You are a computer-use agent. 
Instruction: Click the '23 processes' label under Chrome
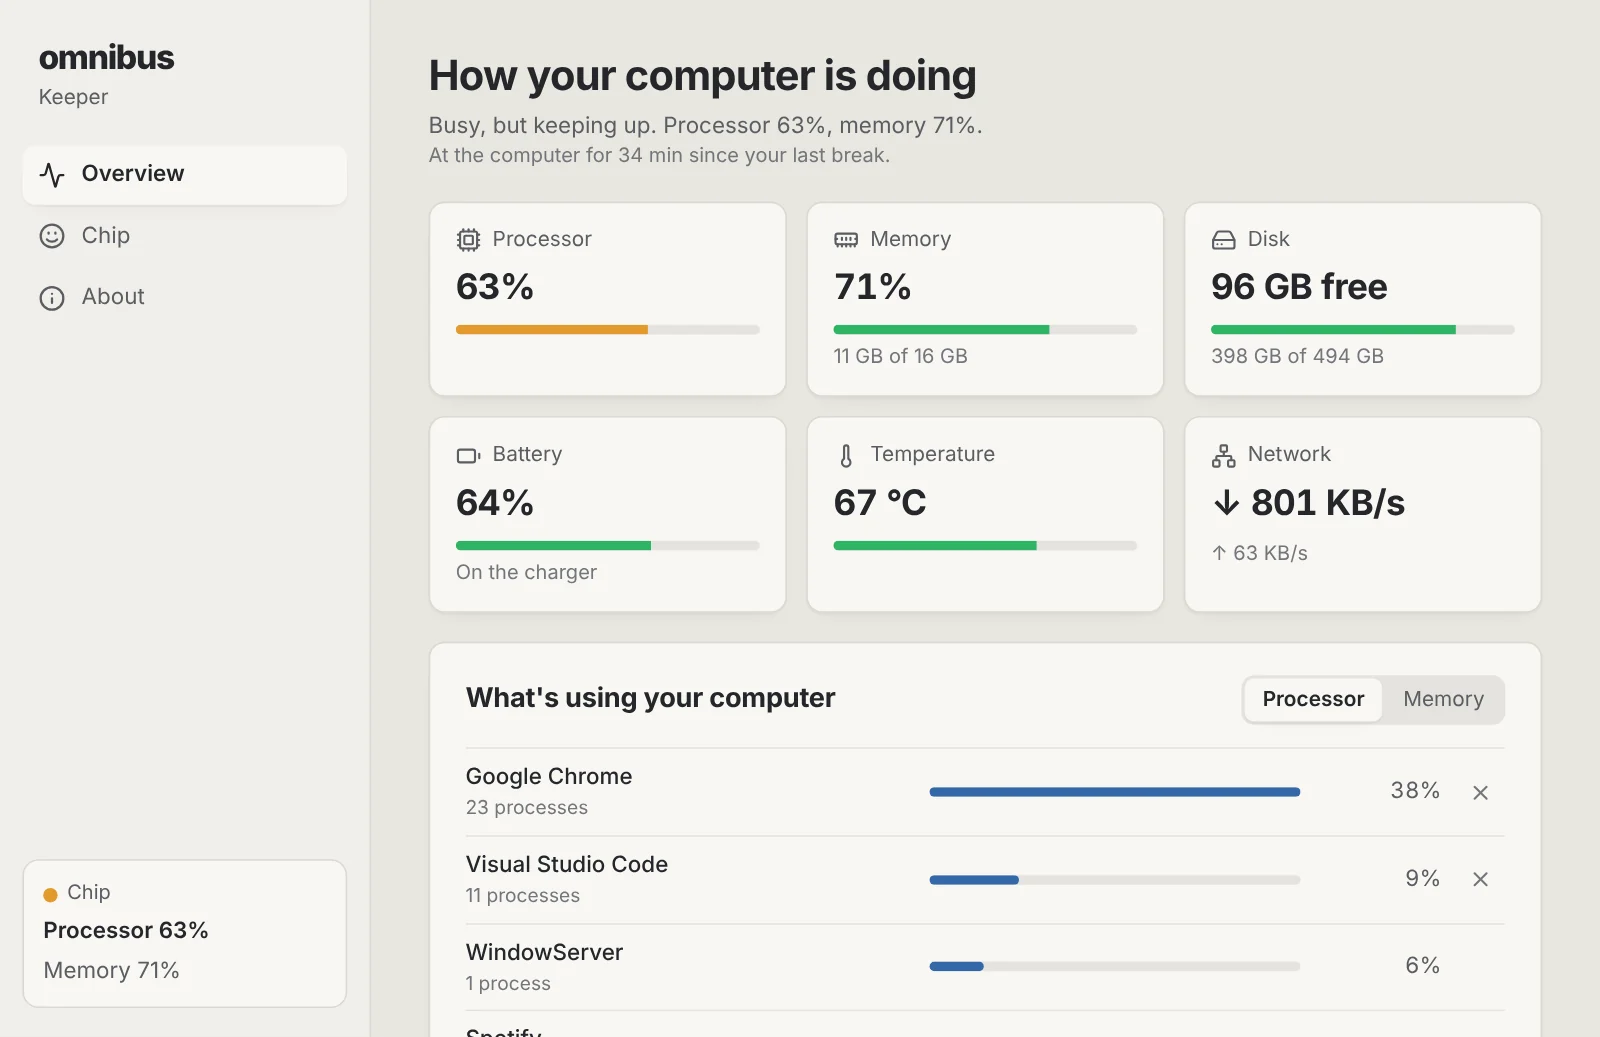pos(527,807)
